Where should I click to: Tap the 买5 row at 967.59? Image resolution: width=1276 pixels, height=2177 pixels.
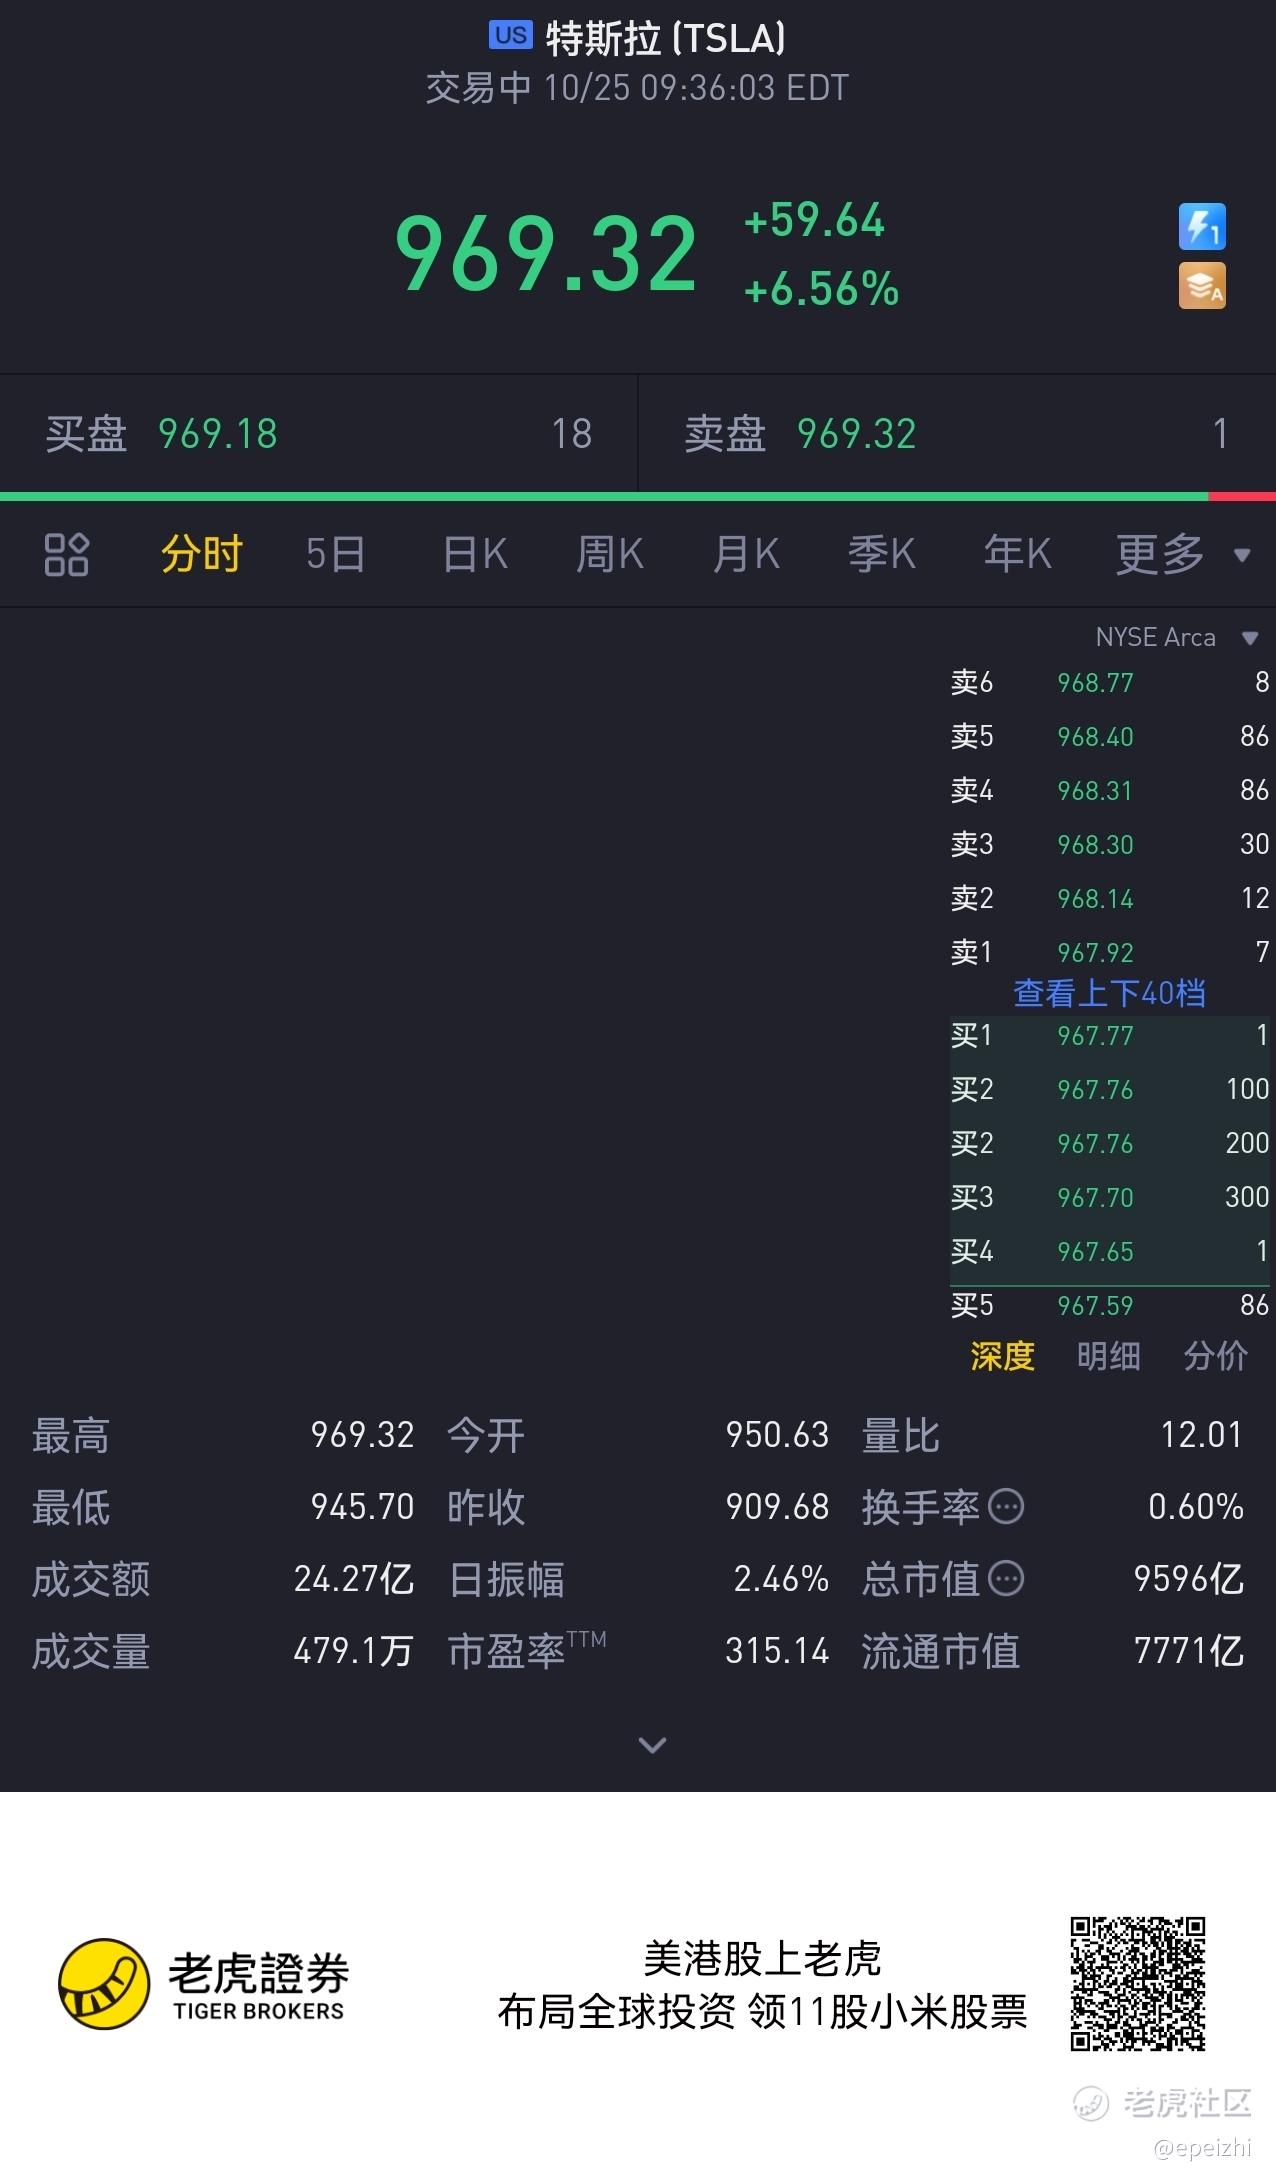1109,1305
